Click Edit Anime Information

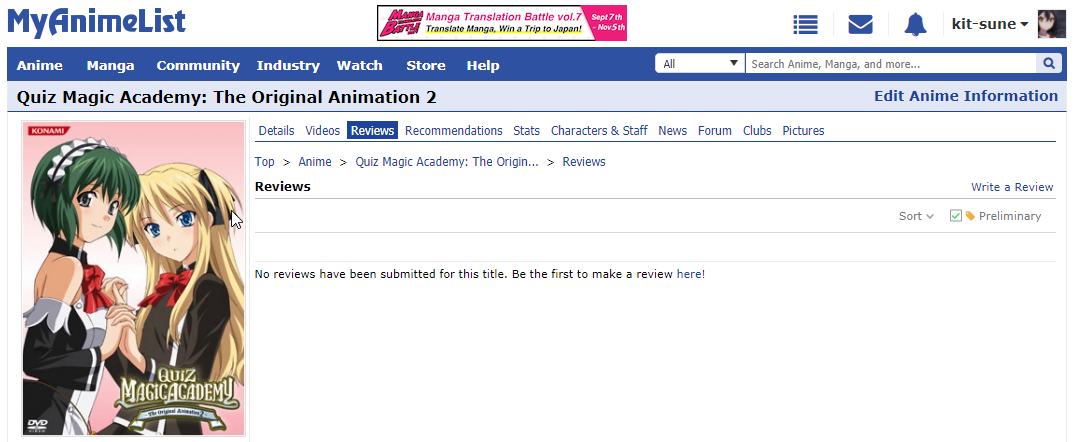click(x=965, y=96)
